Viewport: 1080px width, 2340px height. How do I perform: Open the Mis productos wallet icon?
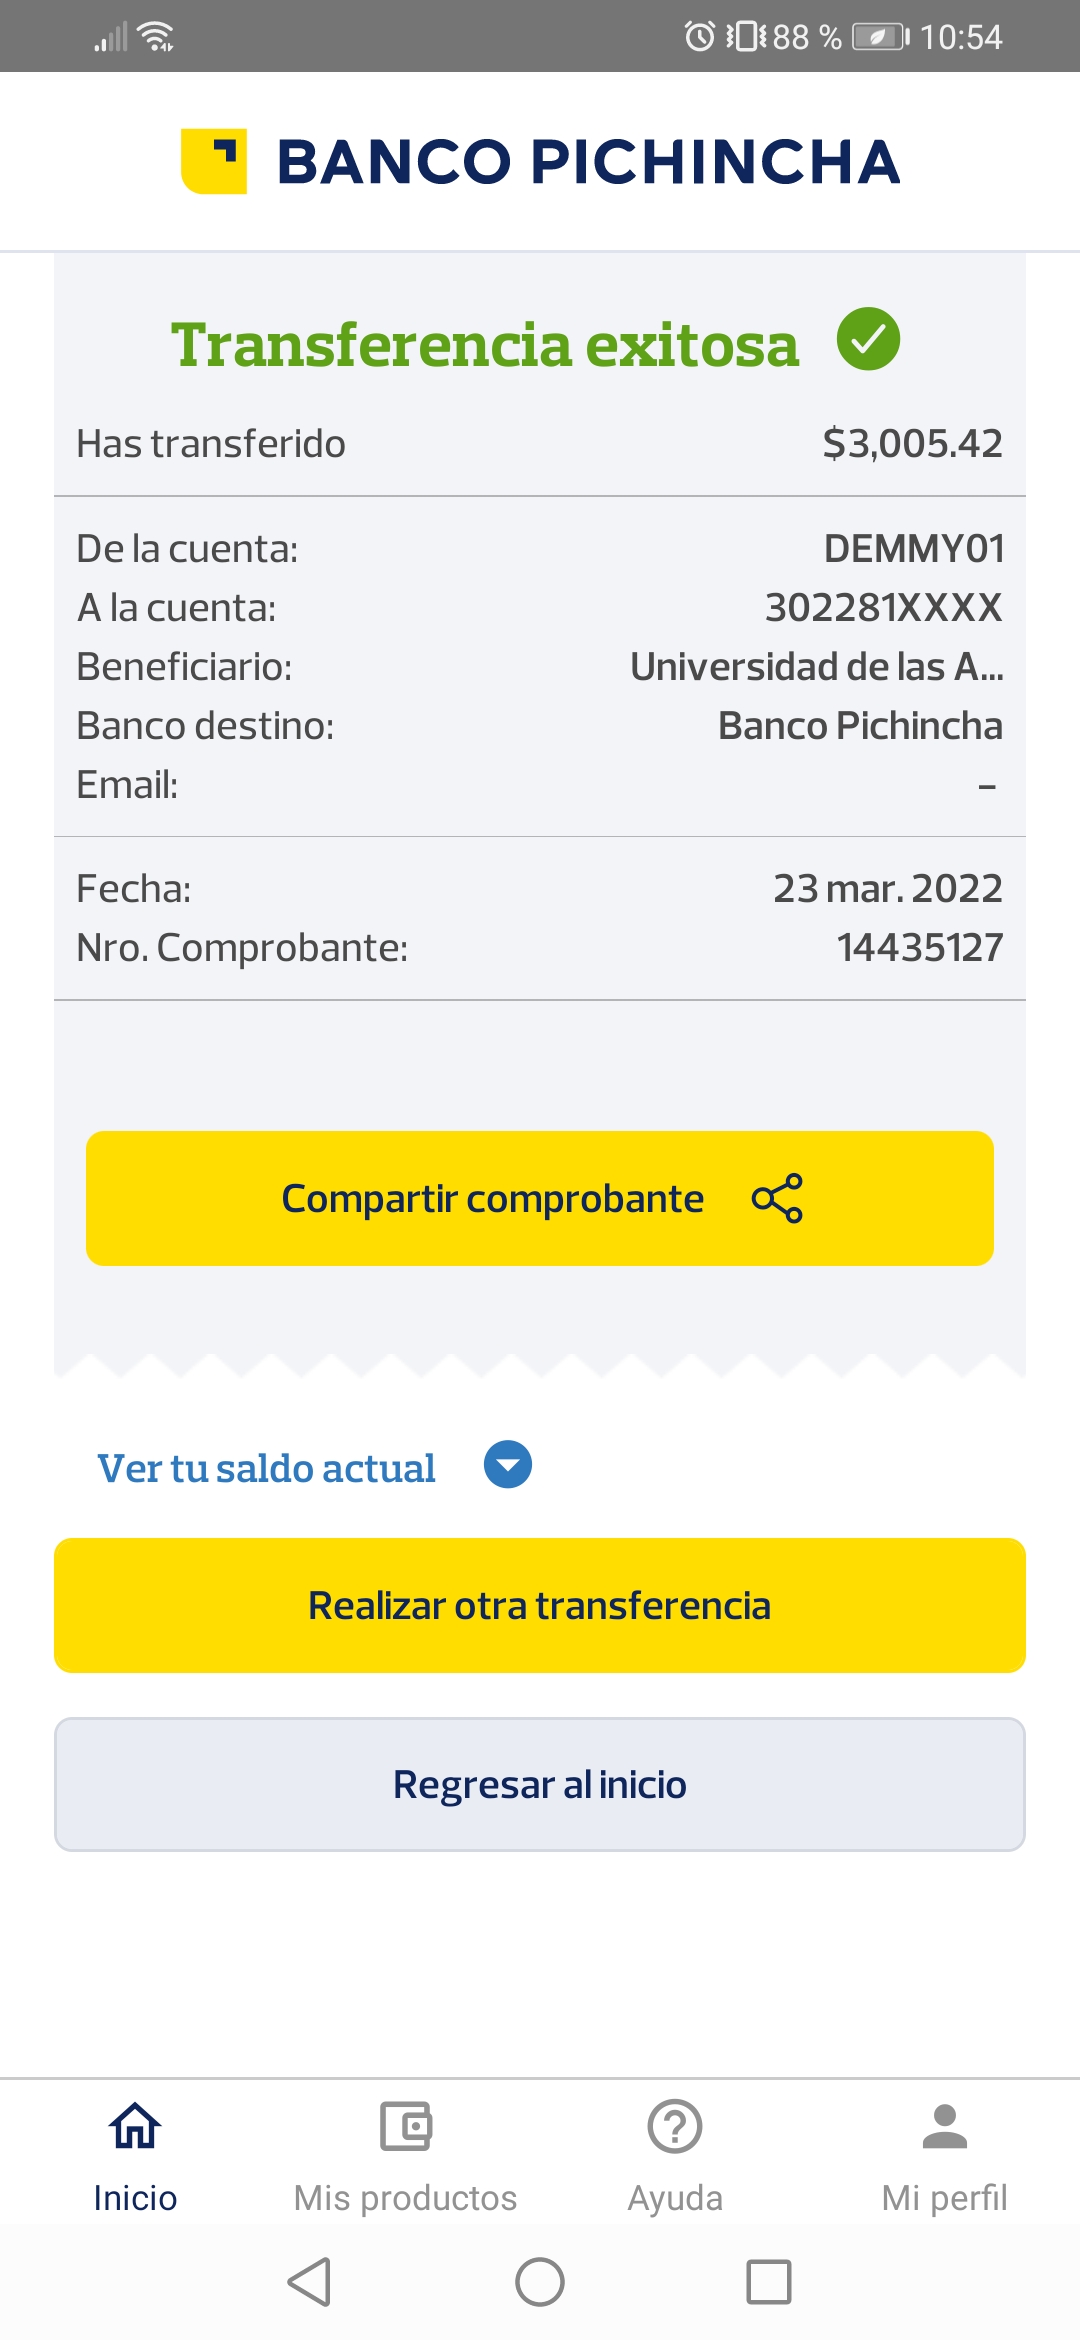405,2125
